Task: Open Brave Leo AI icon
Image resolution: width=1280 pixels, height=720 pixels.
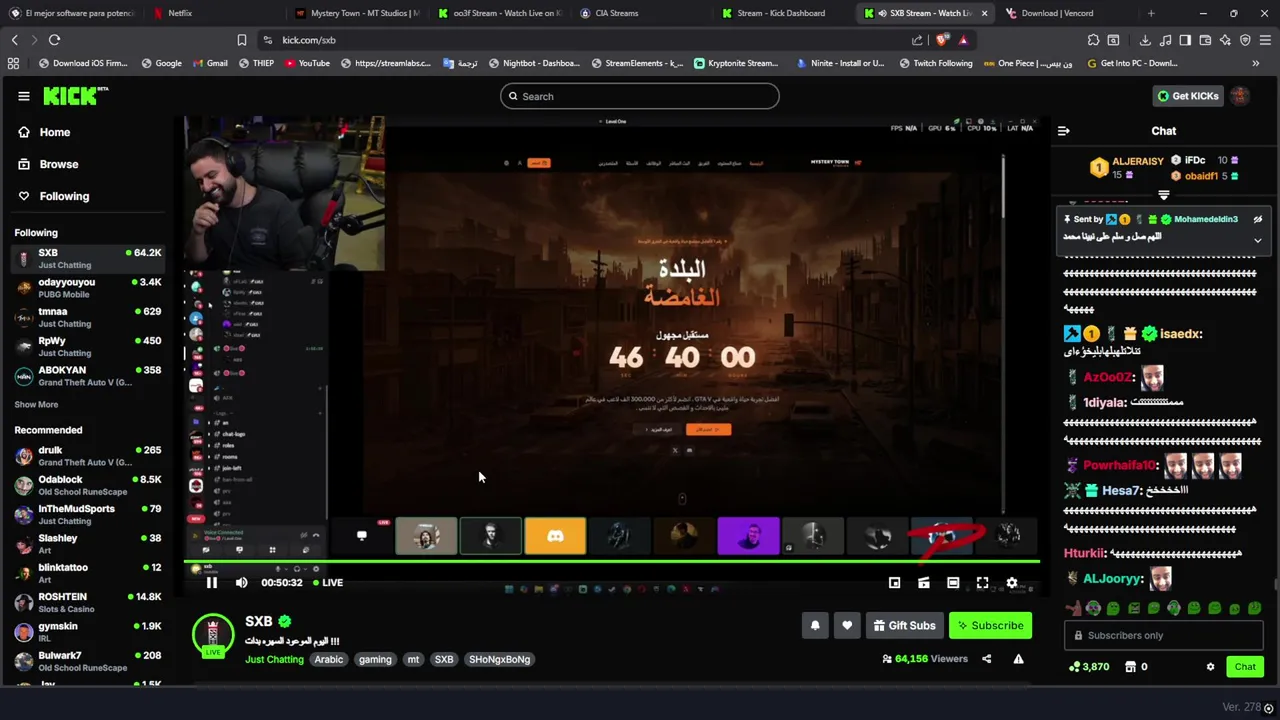Action: pyautogui.click(x=1225, y=40)
